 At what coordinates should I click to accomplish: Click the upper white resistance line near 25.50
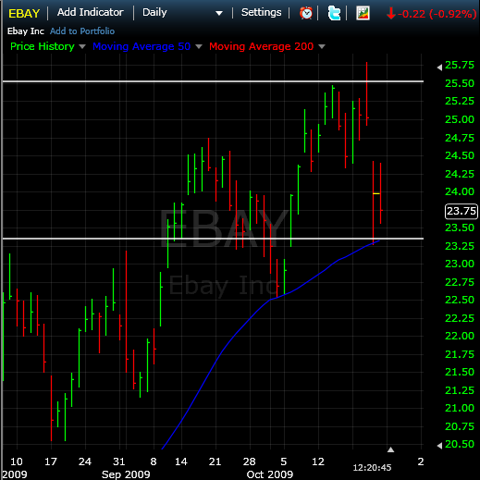[x=213, y=81]
